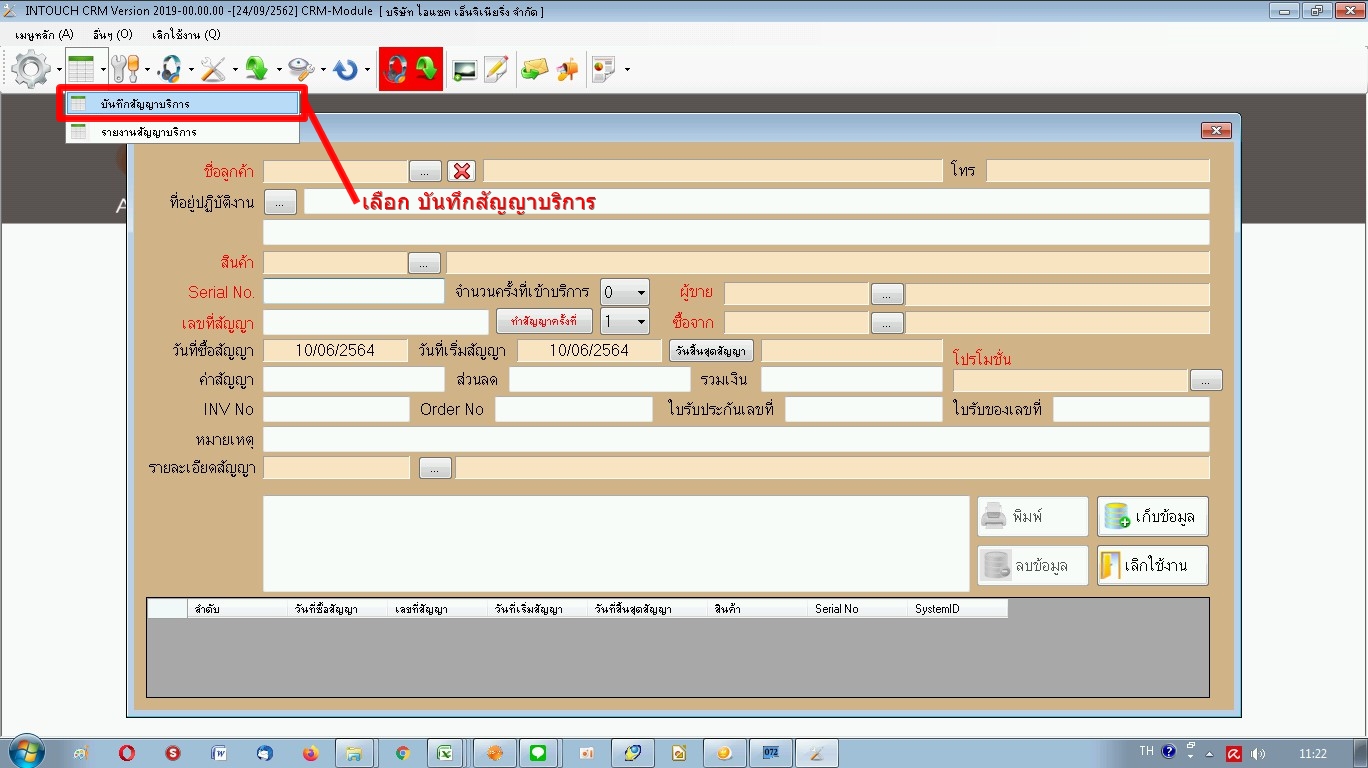This screenshot has height=768, width=1368.
Task: Click the gear settings toolbar icon
Action: (31, 69)
